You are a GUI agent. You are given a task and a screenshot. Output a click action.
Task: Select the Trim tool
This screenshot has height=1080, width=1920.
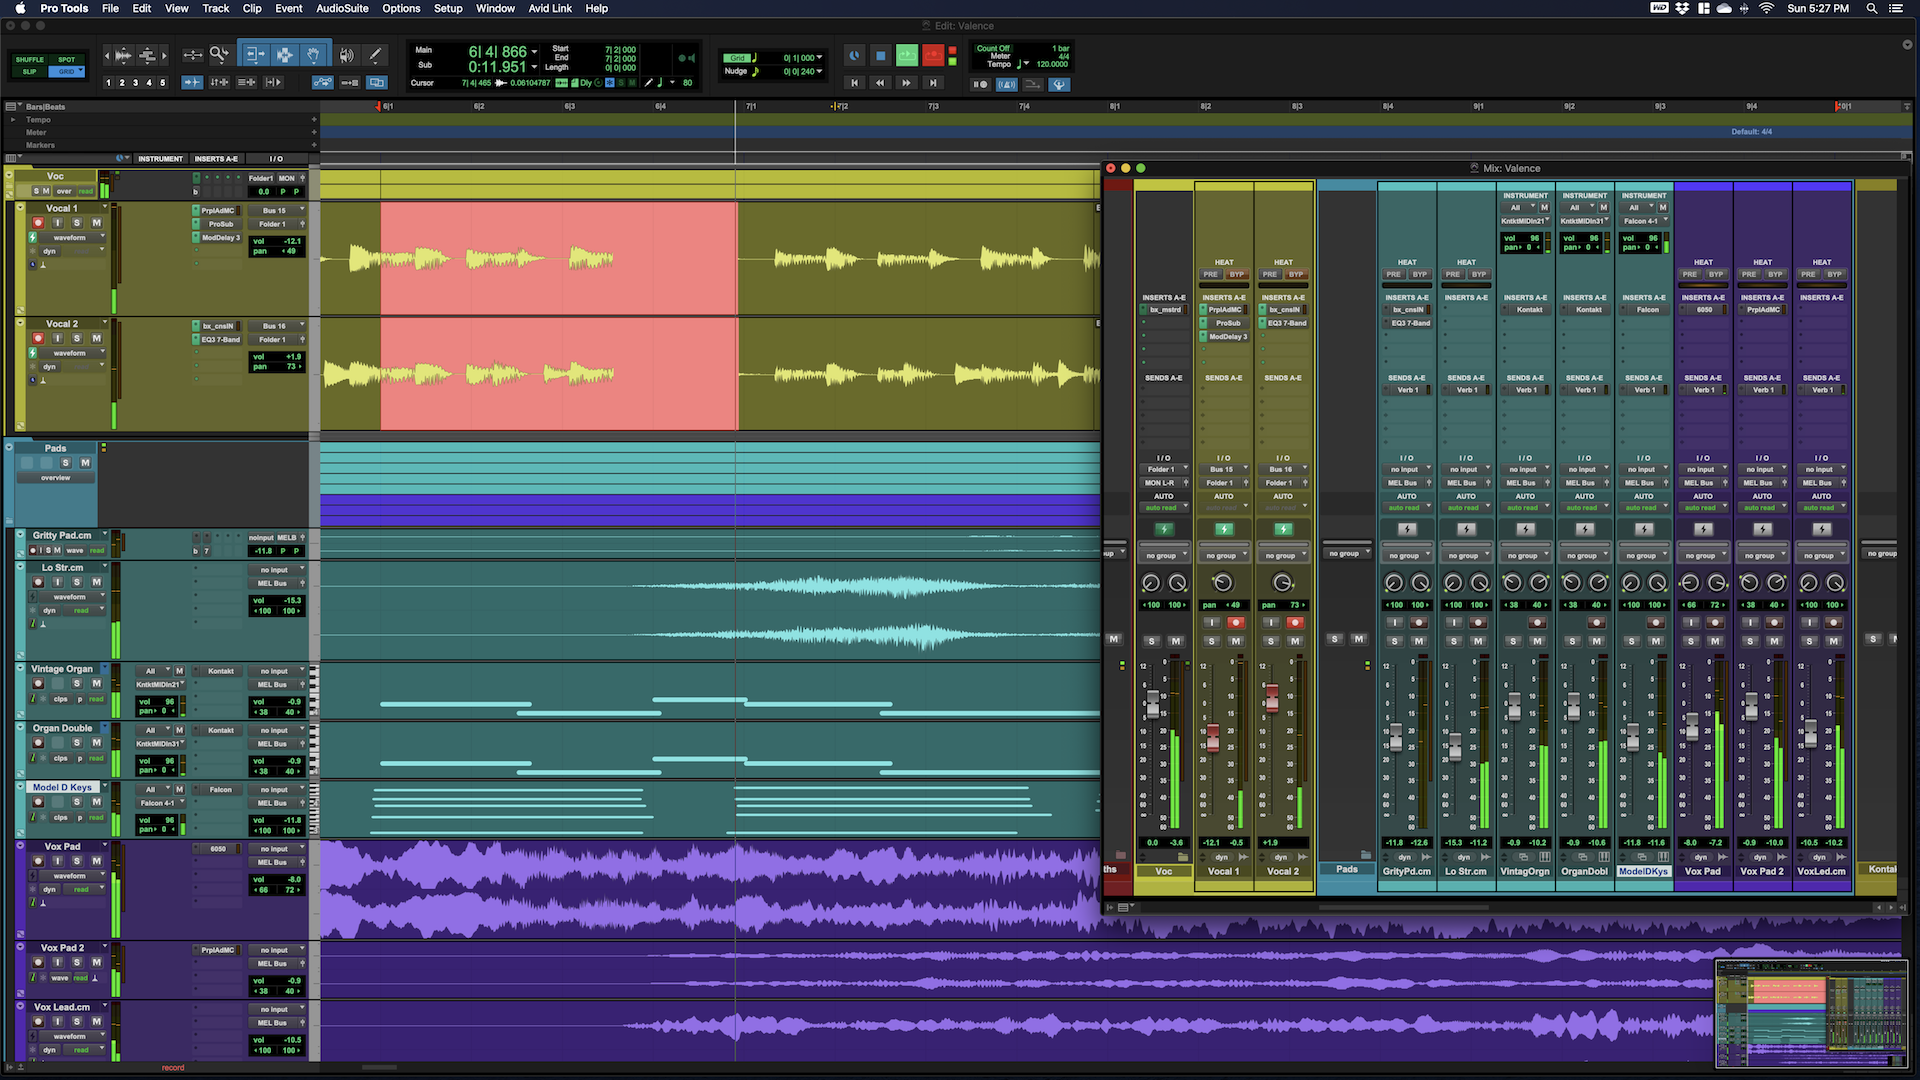[255, 54]
